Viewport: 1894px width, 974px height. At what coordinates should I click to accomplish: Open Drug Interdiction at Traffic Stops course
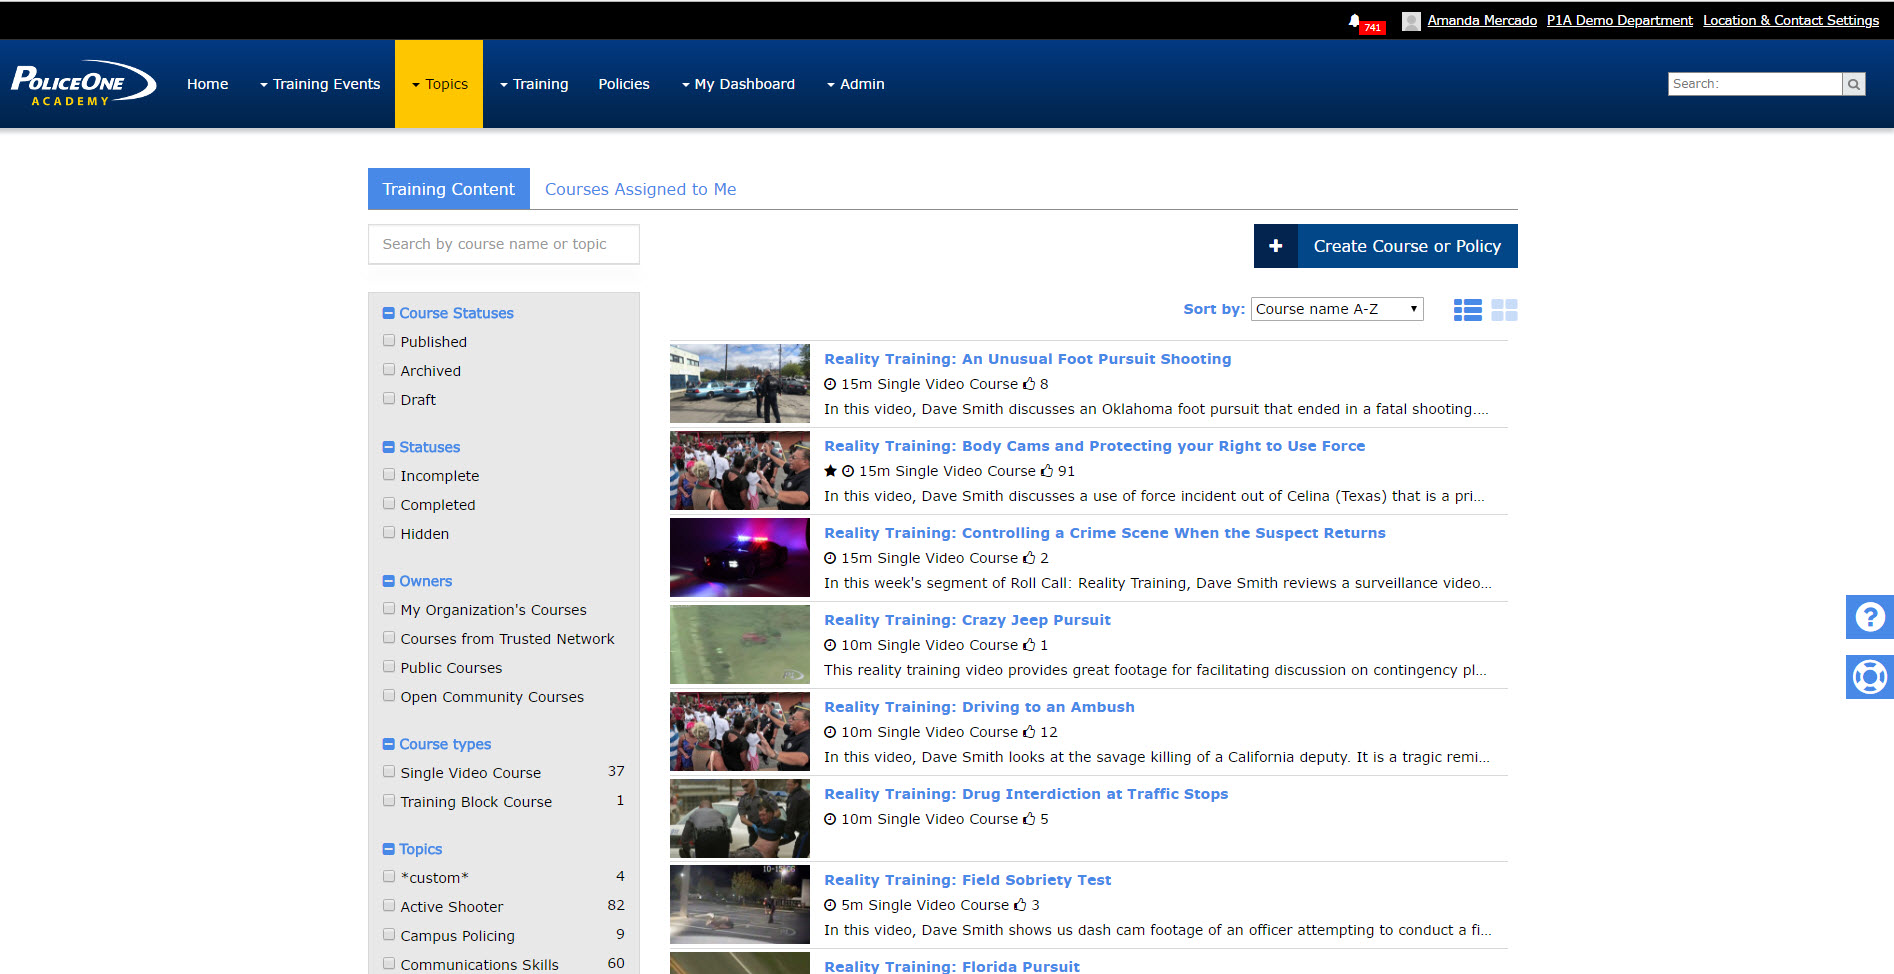[1026, 794]
